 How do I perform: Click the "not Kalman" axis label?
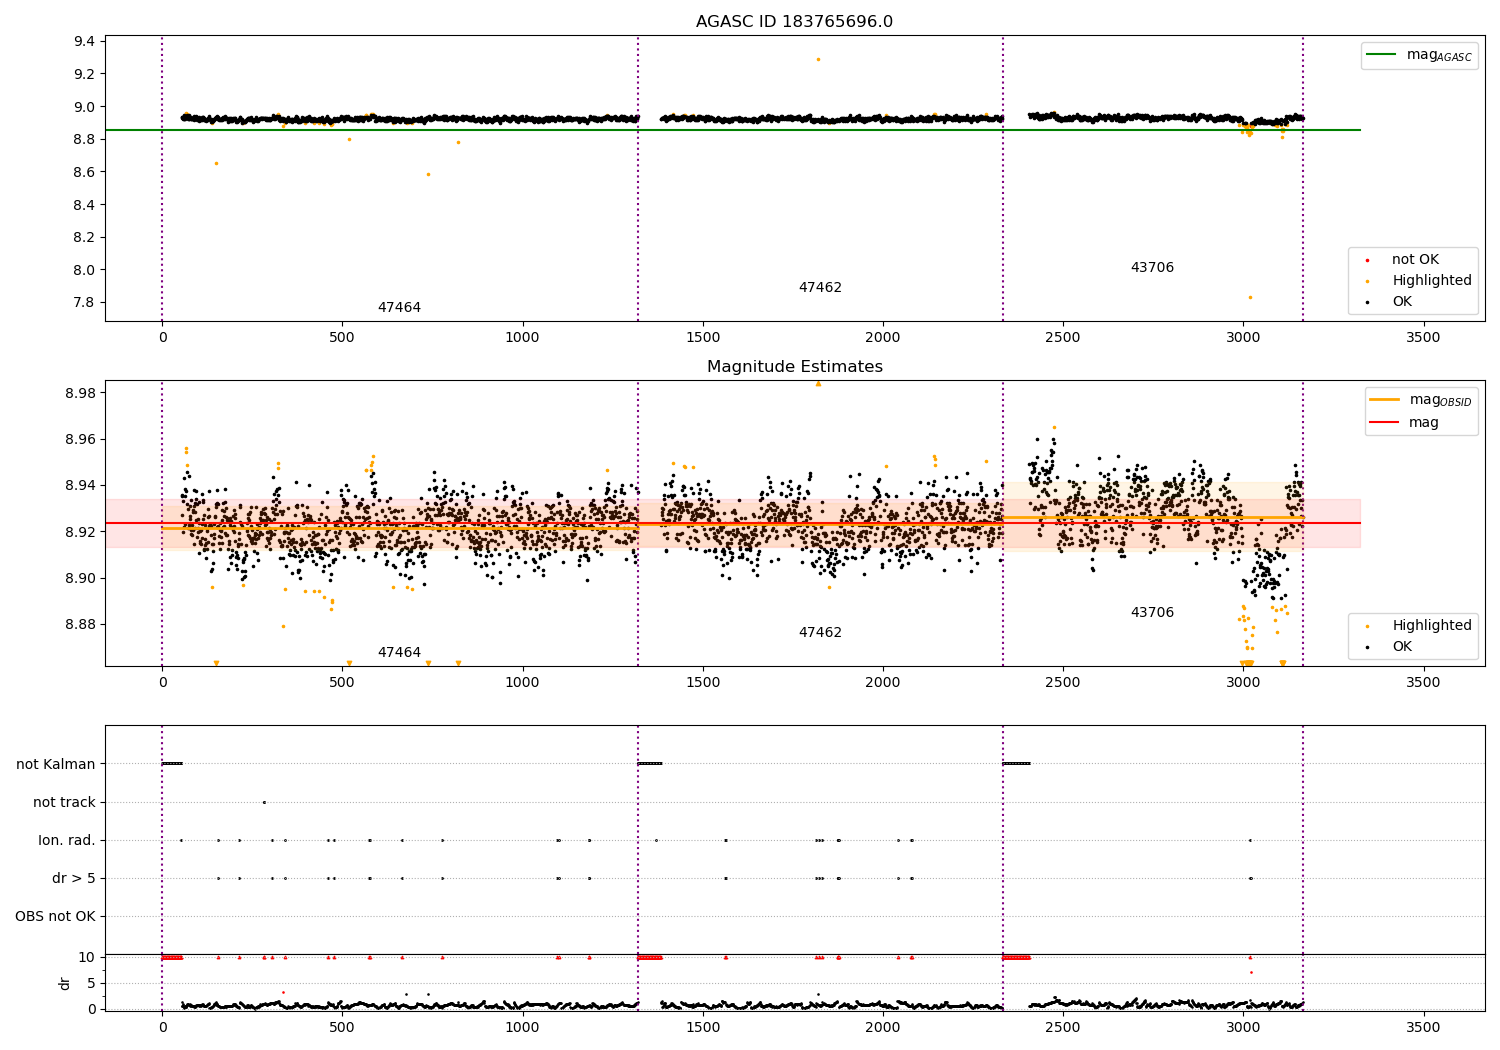pos(56,765)
